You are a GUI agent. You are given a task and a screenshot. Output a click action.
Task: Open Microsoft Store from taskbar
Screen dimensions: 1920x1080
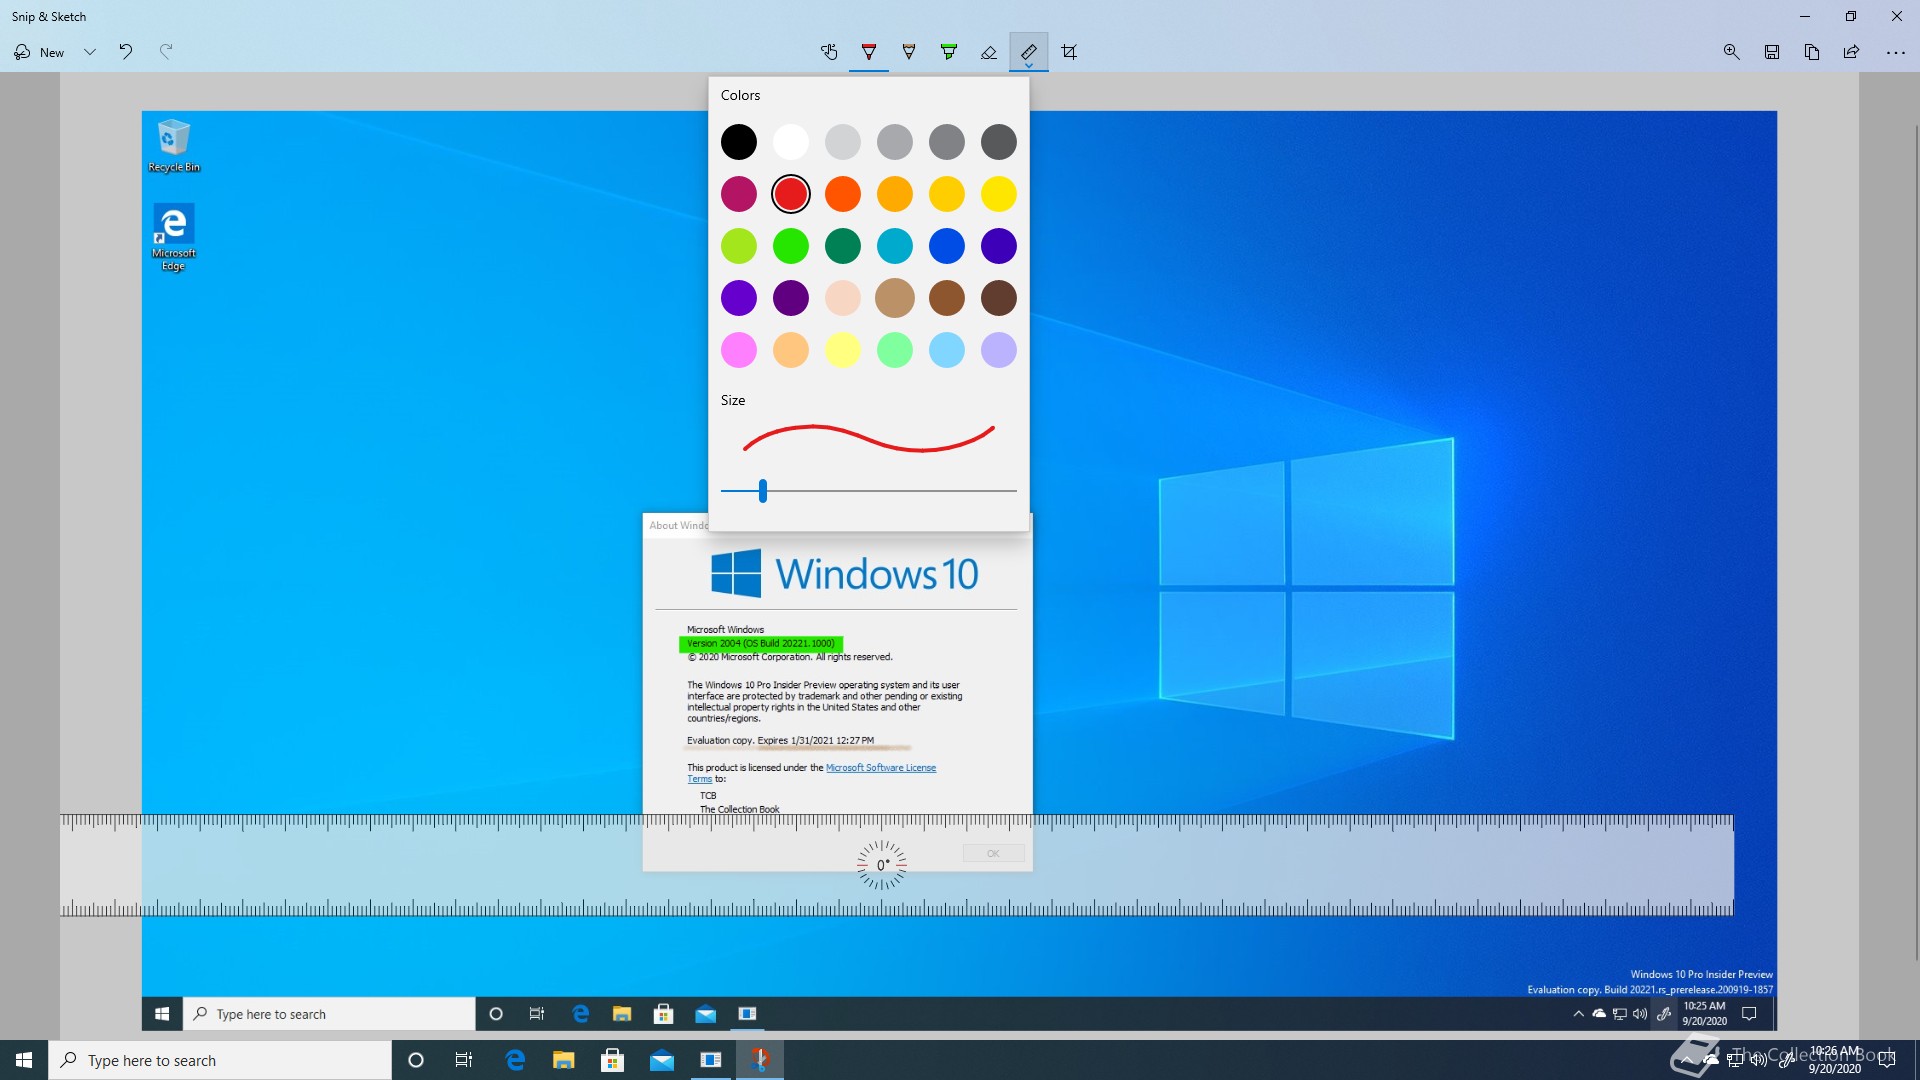(x=613, y=1060)
